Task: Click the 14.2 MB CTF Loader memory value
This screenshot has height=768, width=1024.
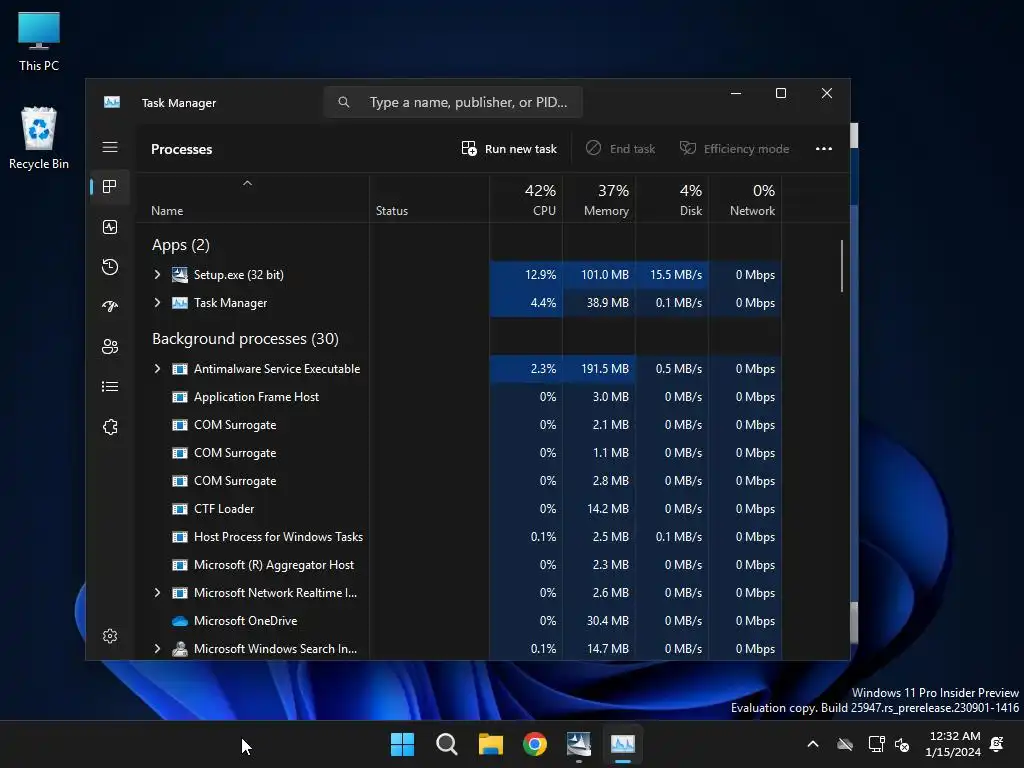Action: [x=607, y=509]
